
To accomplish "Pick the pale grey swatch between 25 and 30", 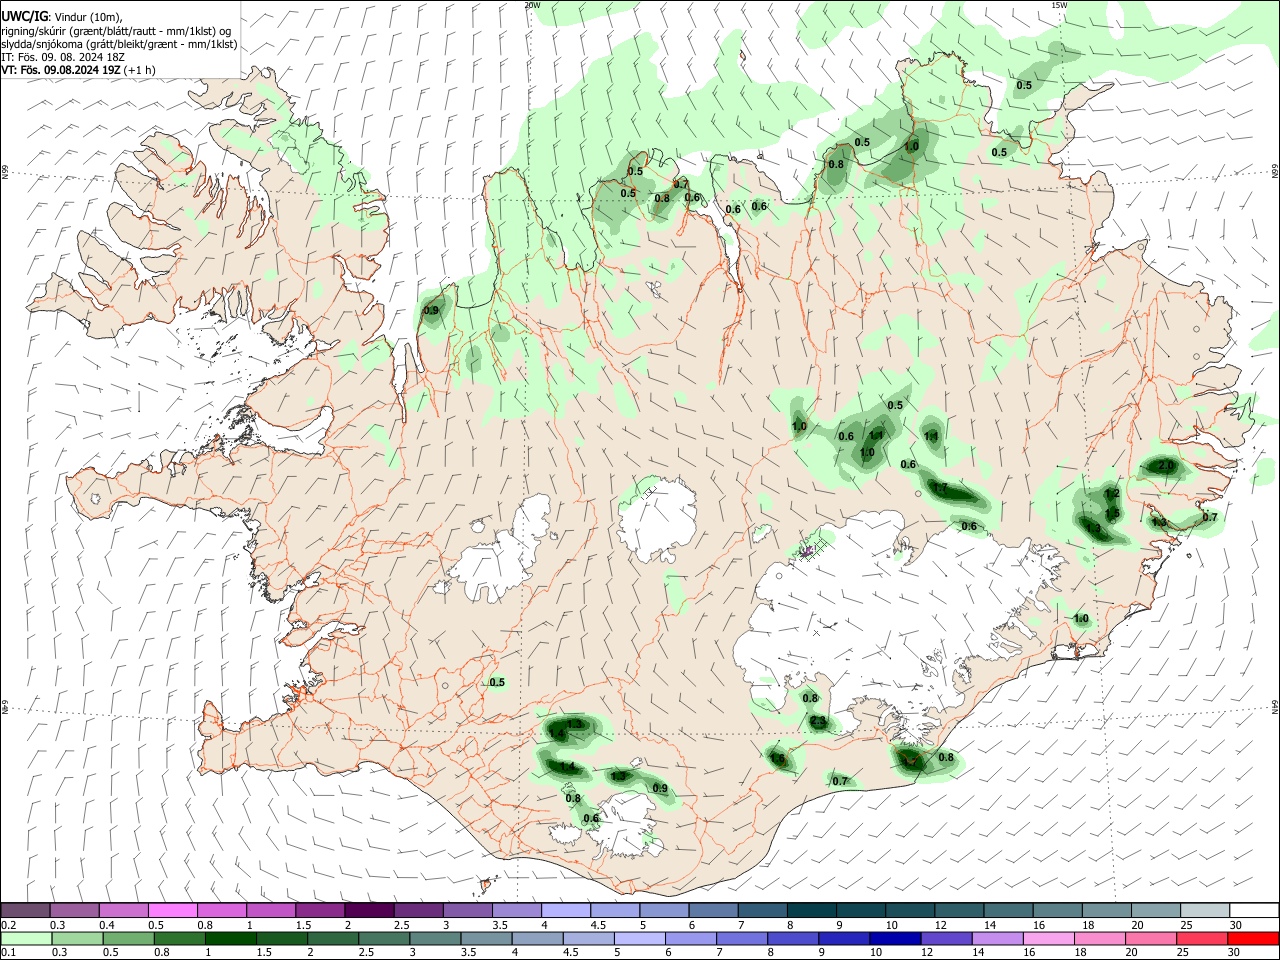I will tap(1205, 910).
